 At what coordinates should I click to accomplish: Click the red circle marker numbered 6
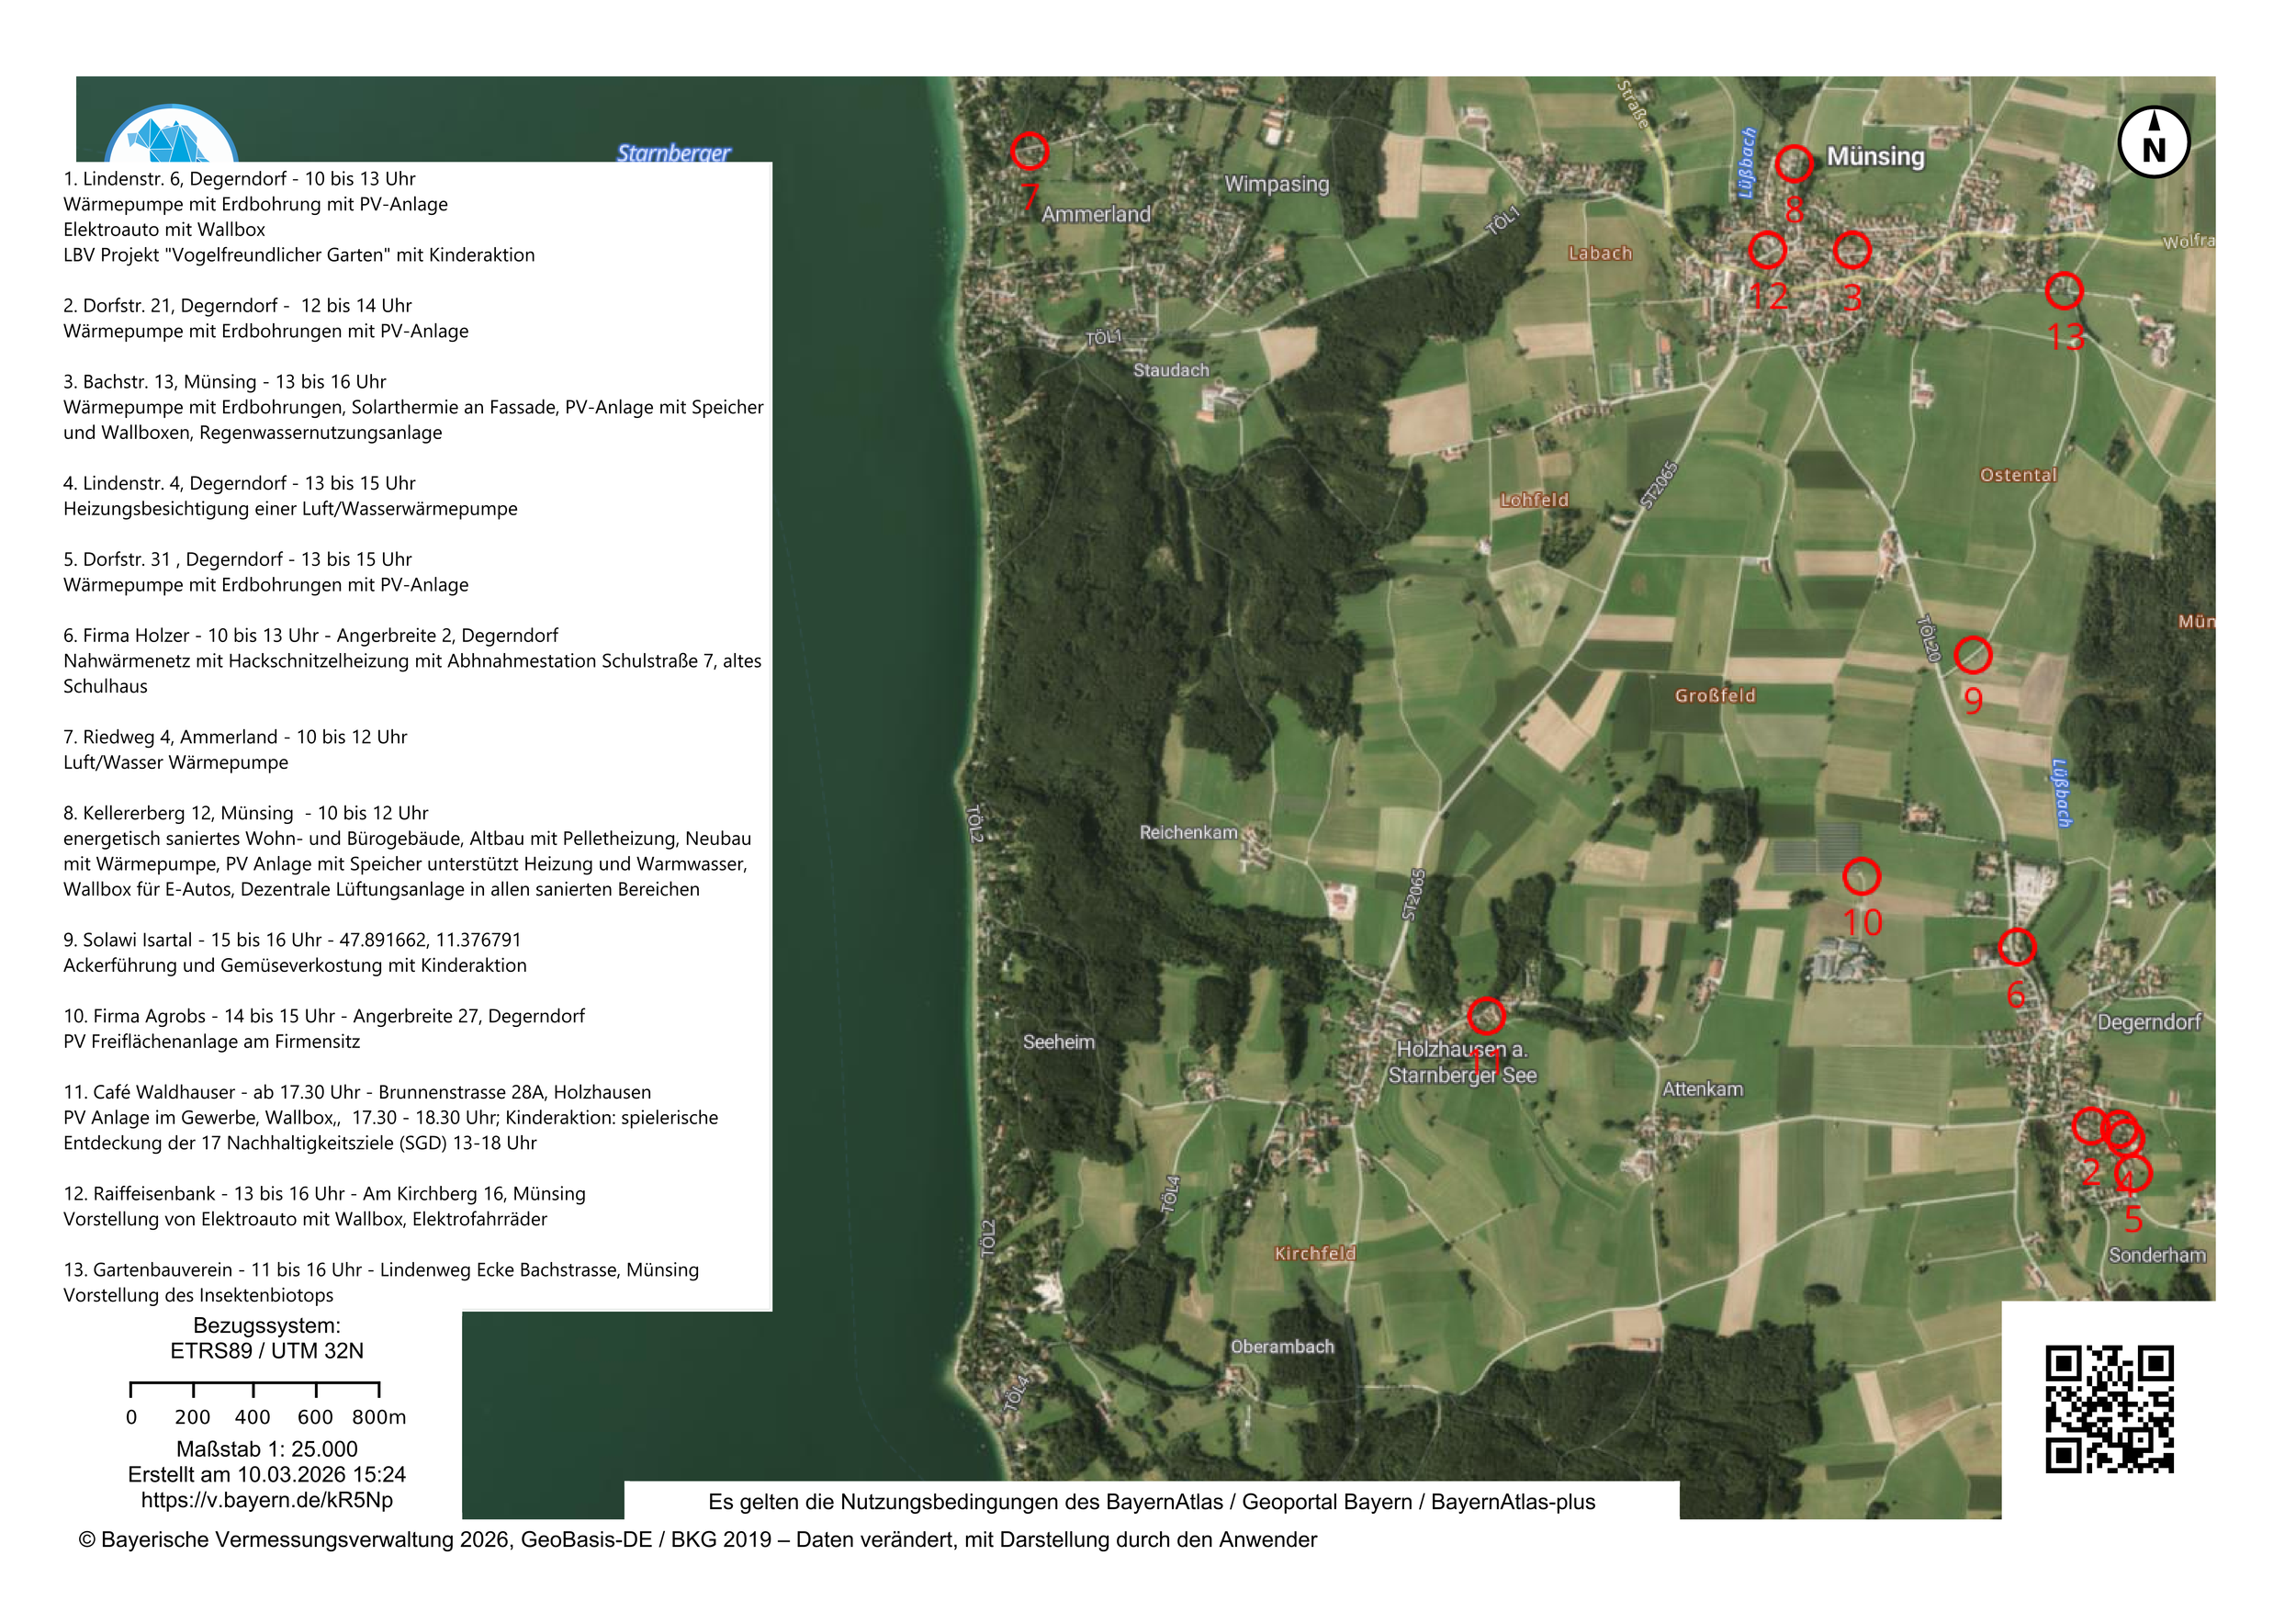click(2017, 947)
